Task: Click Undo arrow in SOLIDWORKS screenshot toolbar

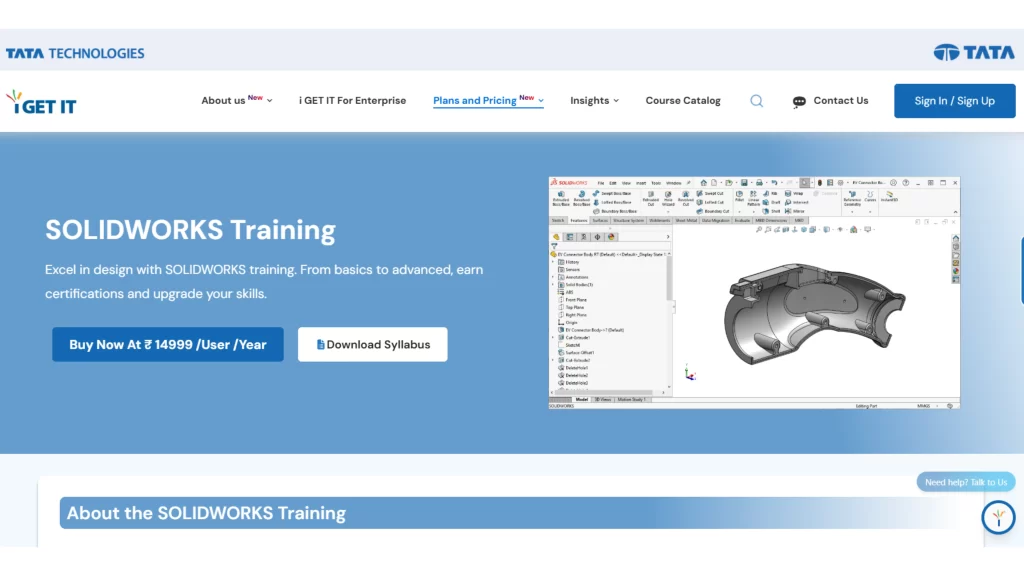Action: [774, 183]
